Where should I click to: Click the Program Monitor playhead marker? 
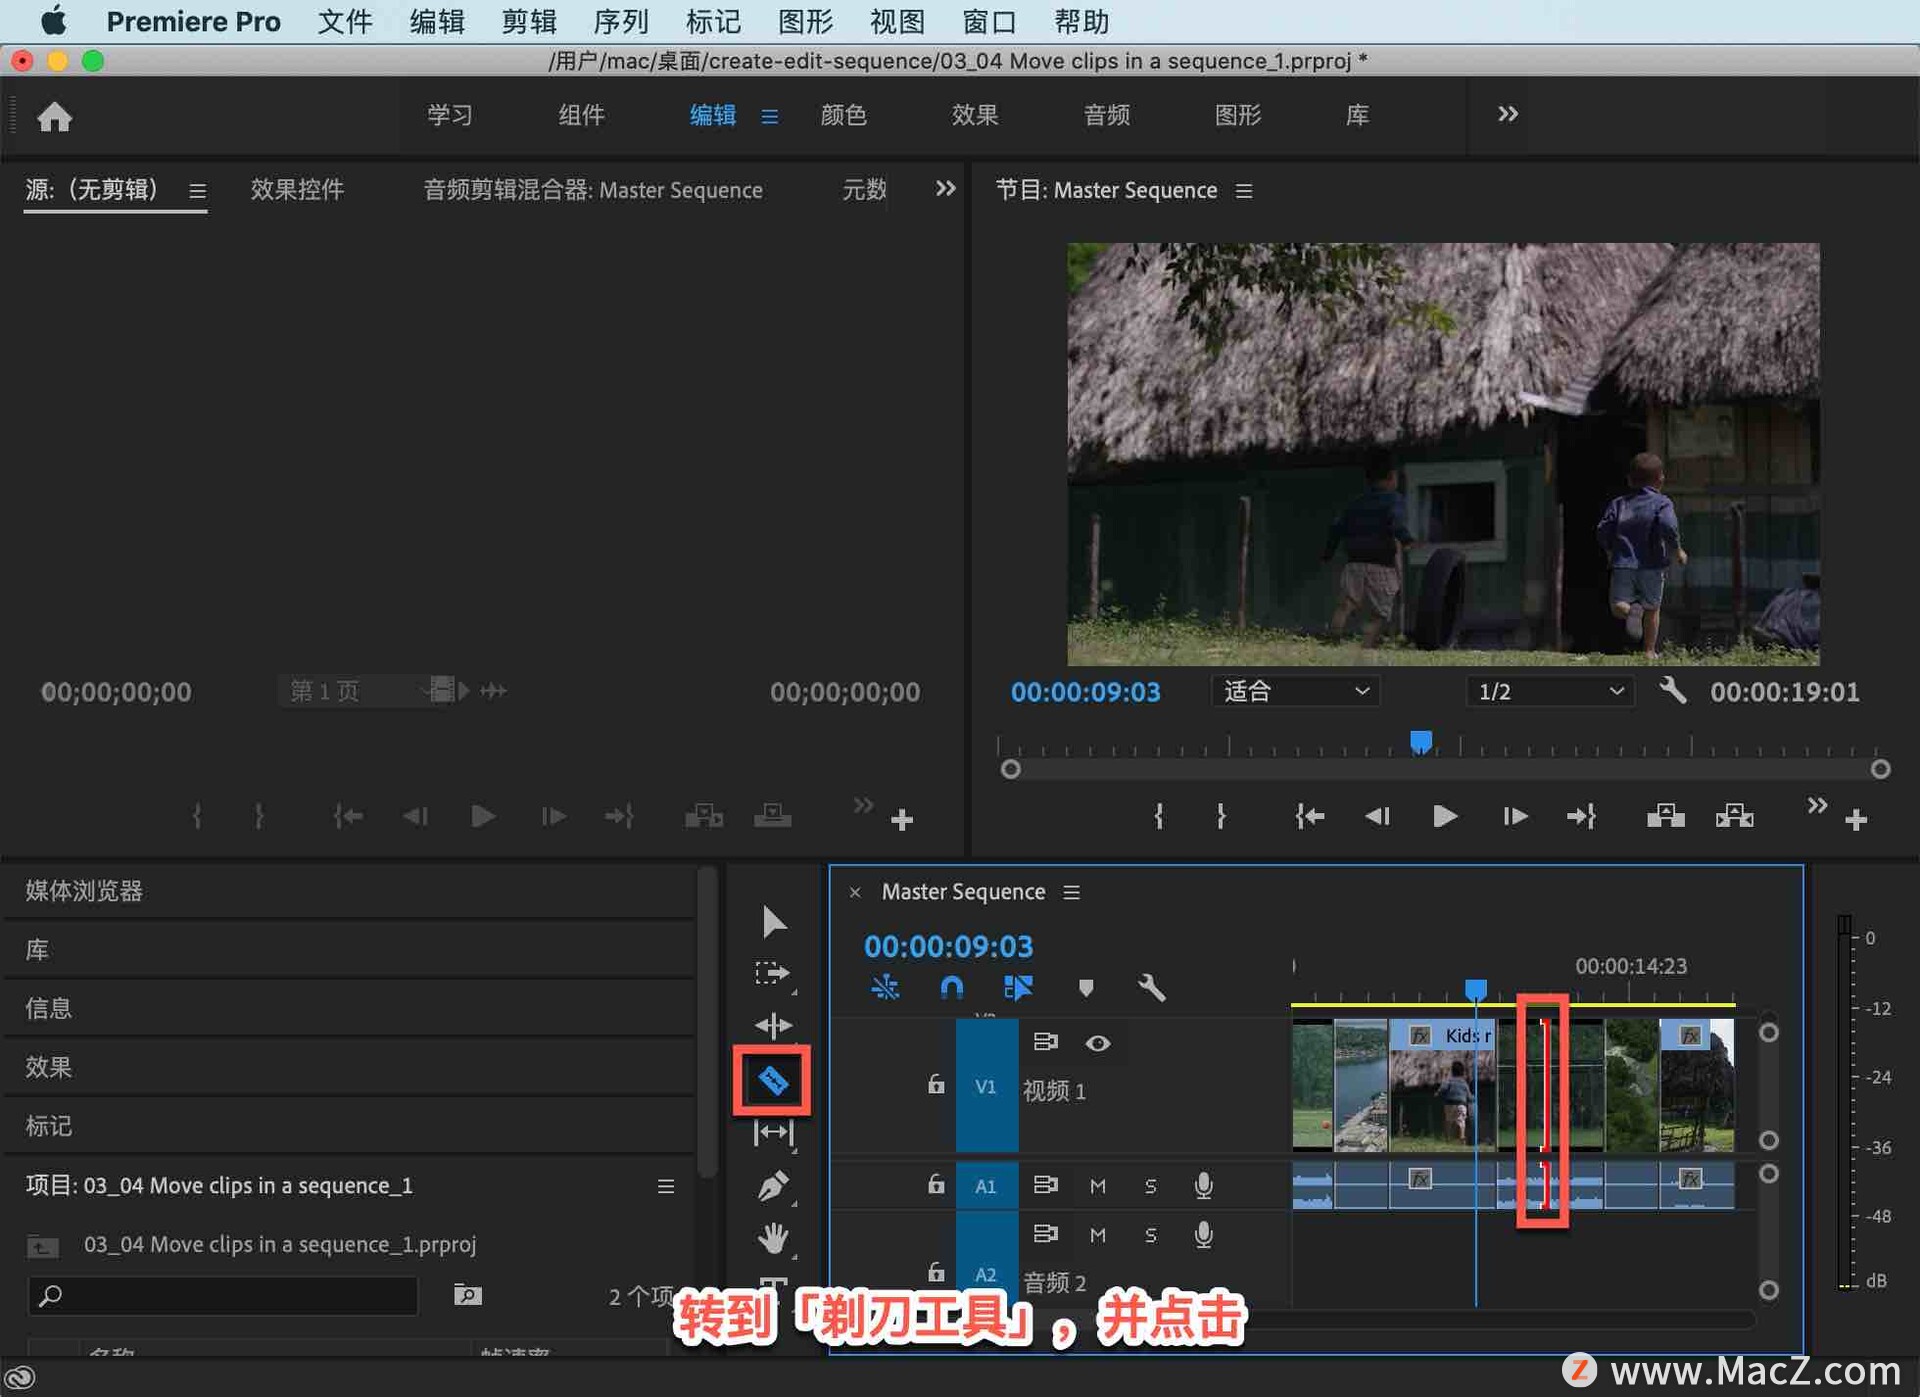pyautogui.click(x=1420, y=742)
